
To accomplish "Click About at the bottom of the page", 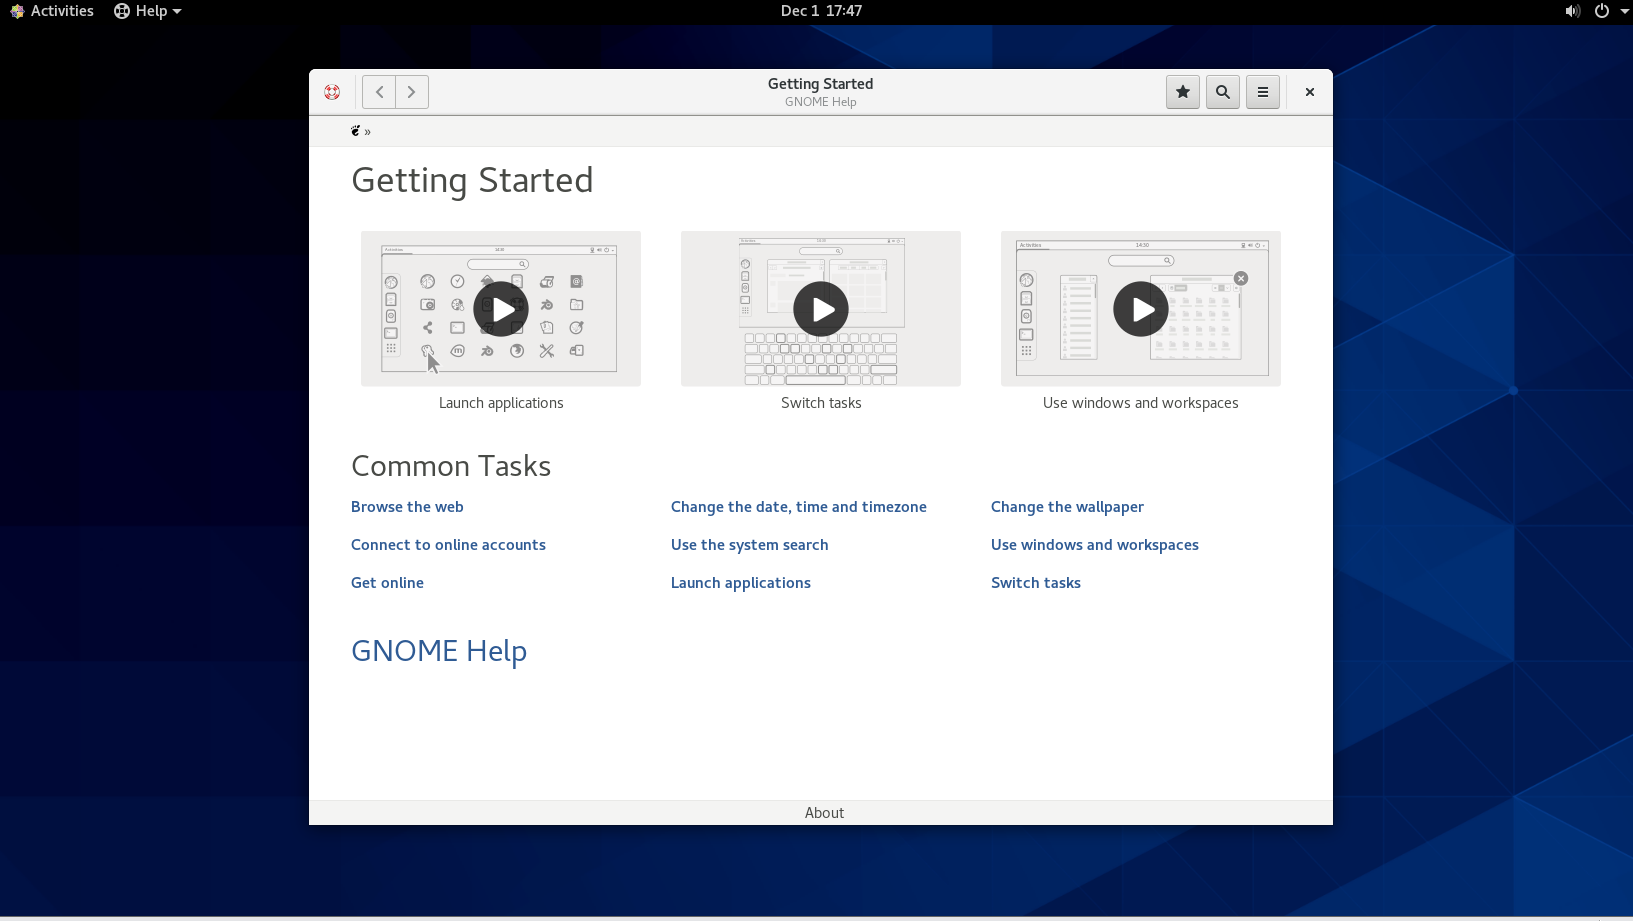I will [824, 813].
